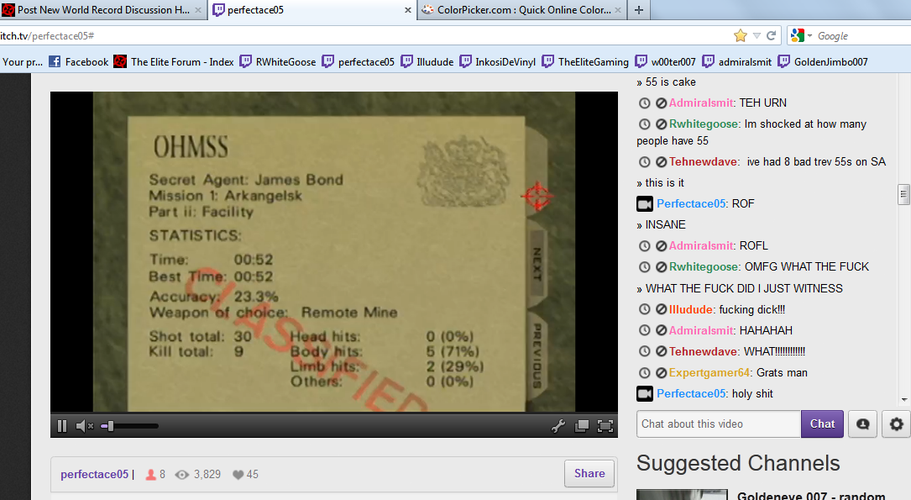
Task: Click the 'Chat about this video' field
Action: click(718, 424)
